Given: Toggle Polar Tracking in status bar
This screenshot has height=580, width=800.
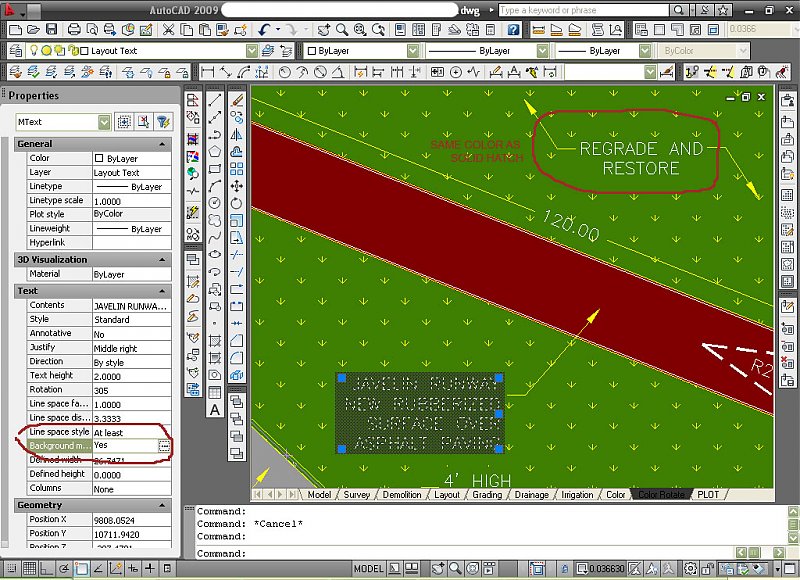Looking at the screenshot, I should 64,568.
